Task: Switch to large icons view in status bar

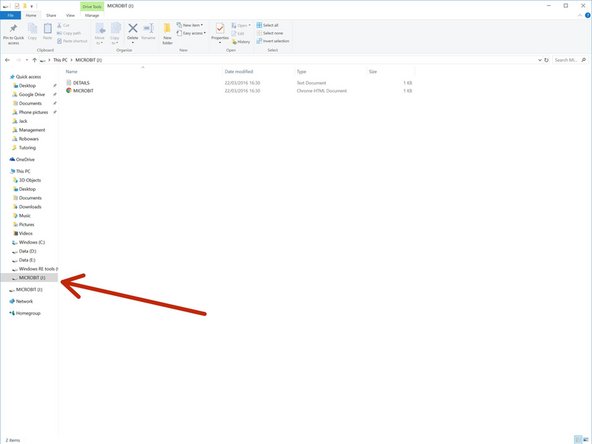Action: [x=586, y=440]
